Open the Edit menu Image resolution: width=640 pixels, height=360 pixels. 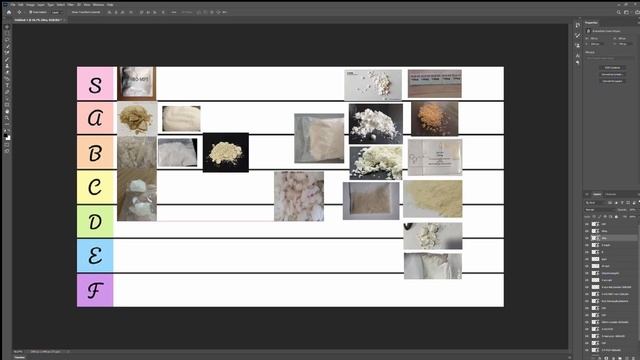tap(20, 5)
